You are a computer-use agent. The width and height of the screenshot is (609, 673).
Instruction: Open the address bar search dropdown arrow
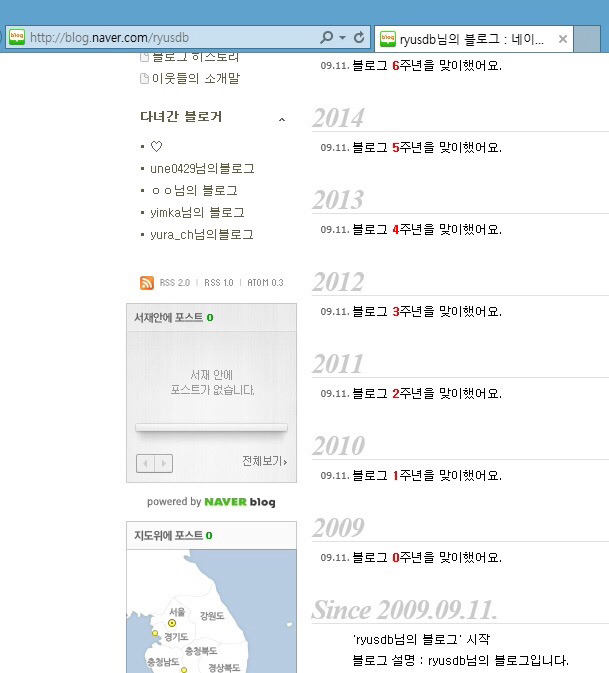[x=342, y=38]
